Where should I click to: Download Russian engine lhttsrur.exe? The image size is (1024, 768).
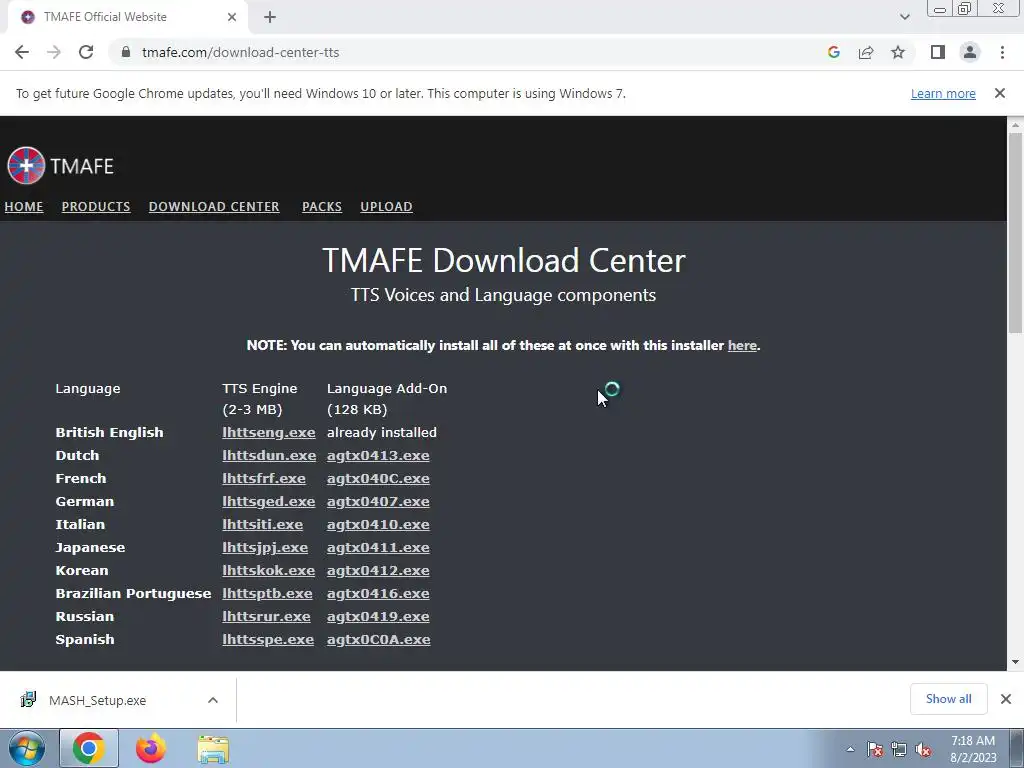266,616
